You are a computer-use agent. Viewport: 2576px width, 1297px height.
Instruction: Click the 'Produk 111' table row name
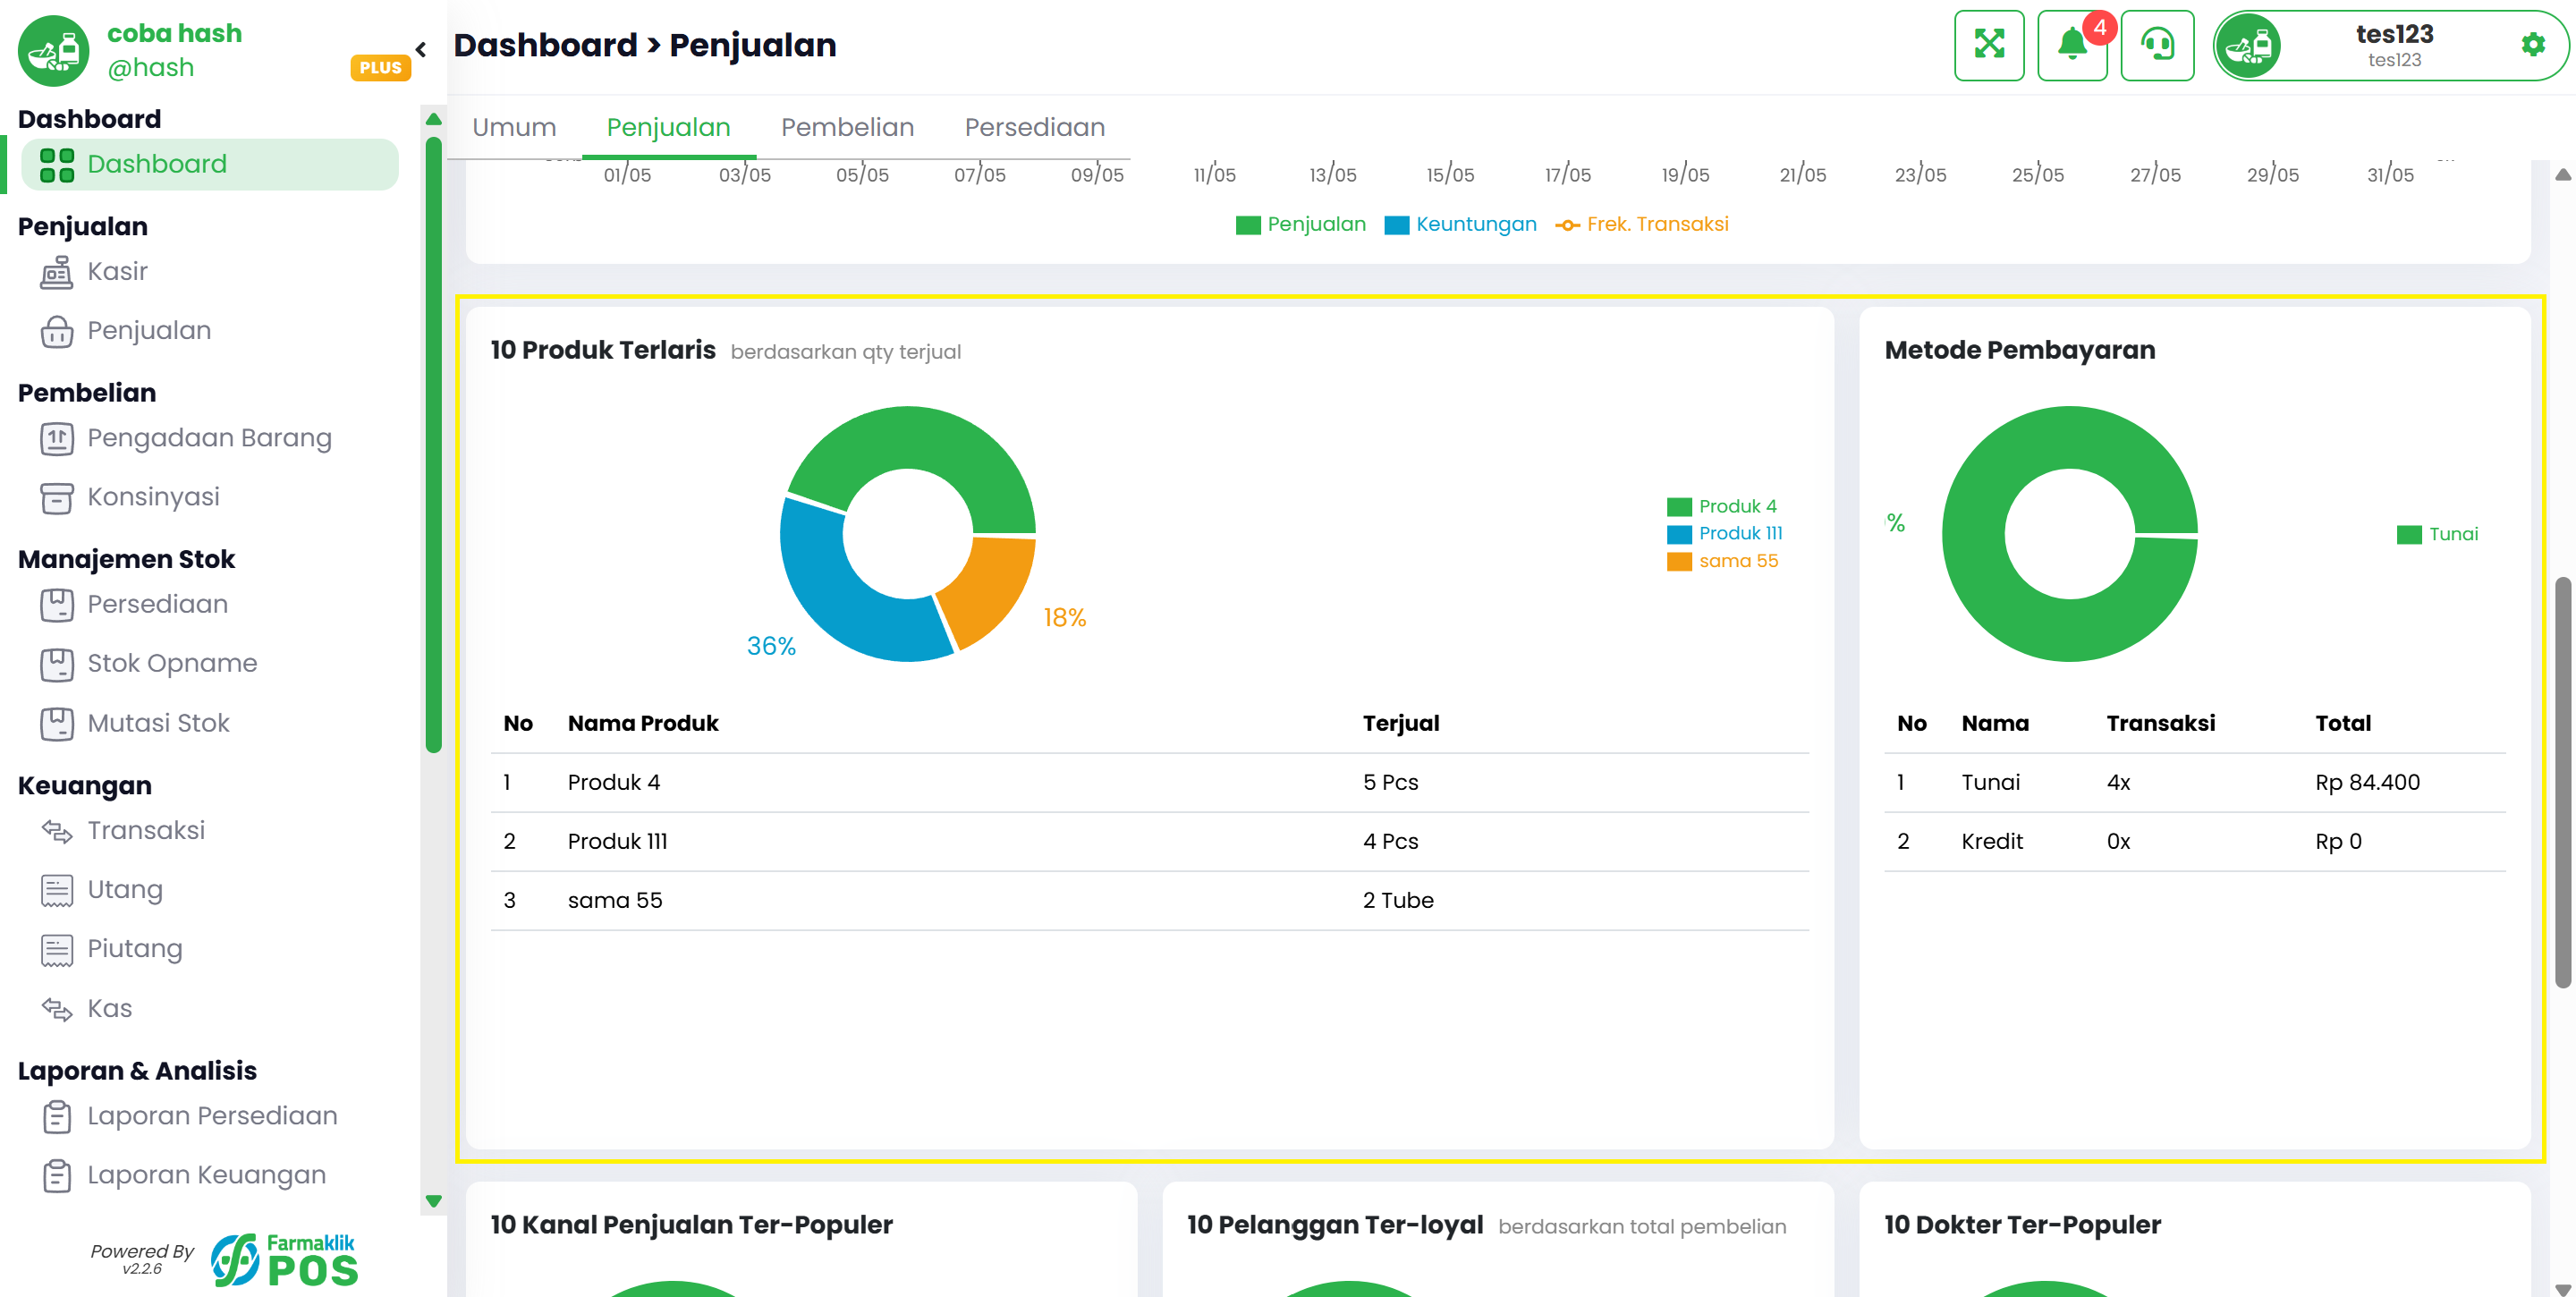tap(617, 842)
